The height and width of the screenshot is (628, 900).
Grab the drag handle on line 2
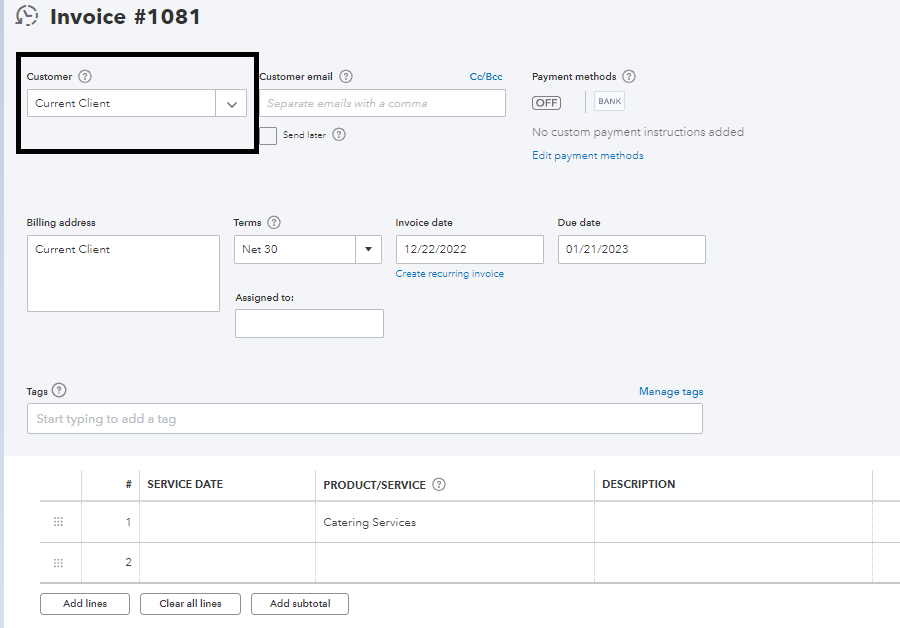coord(58,563)
